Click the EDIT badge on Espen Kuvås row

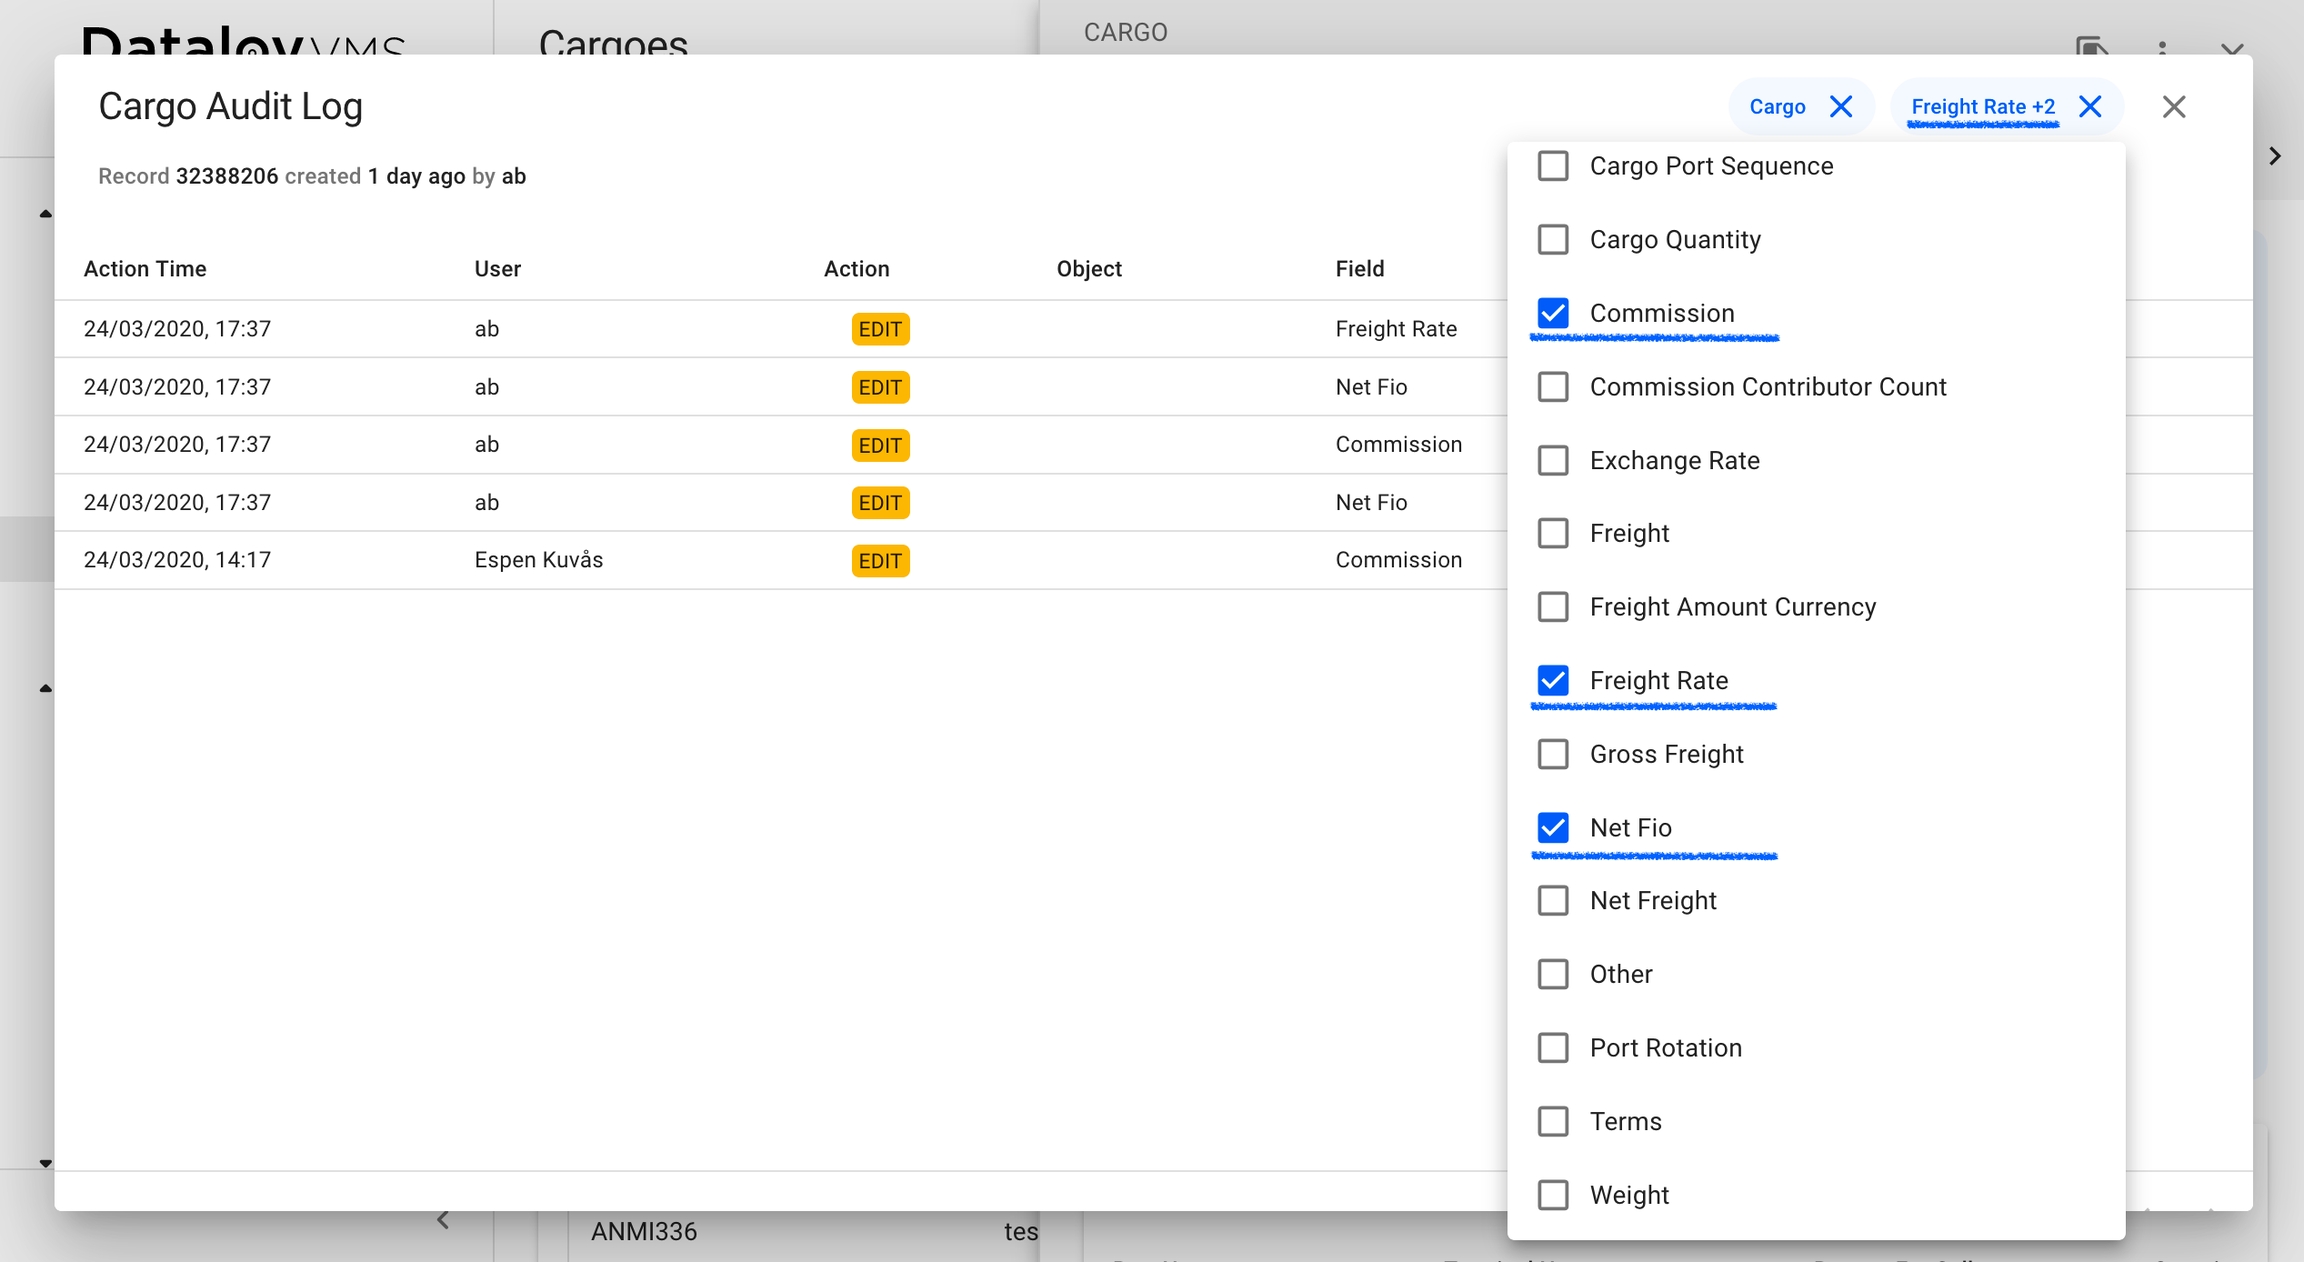[x=880, y=561]
